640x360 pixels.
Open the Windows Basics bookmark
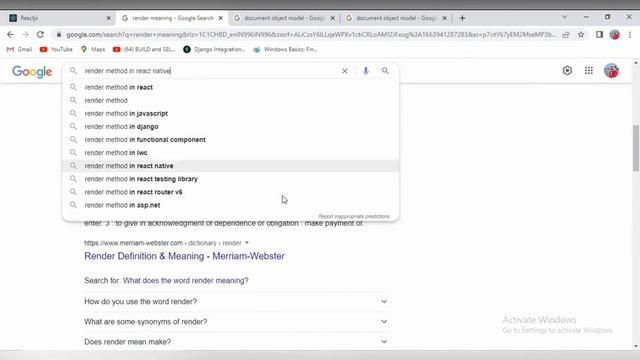[285, 49]
